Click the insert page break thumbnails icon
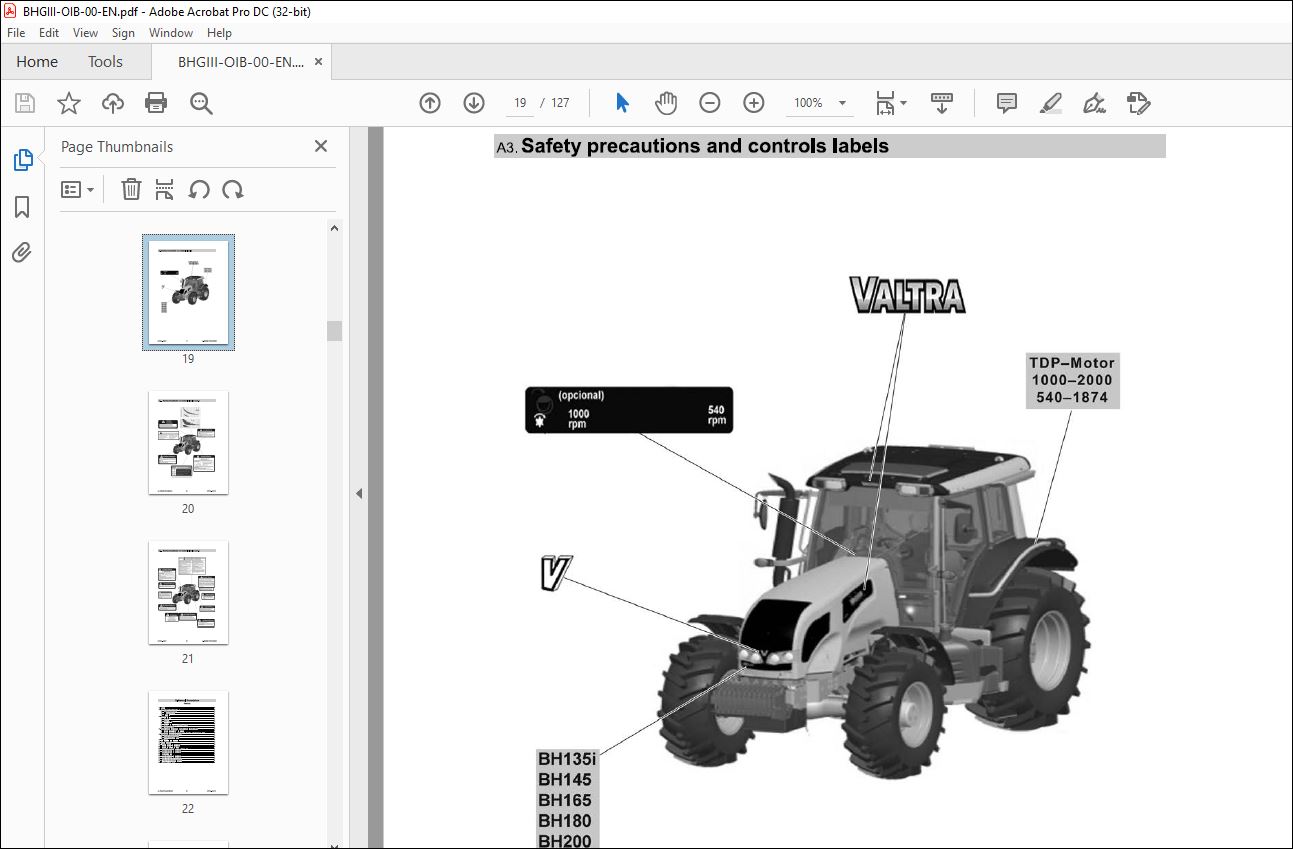 click(165, 189)
